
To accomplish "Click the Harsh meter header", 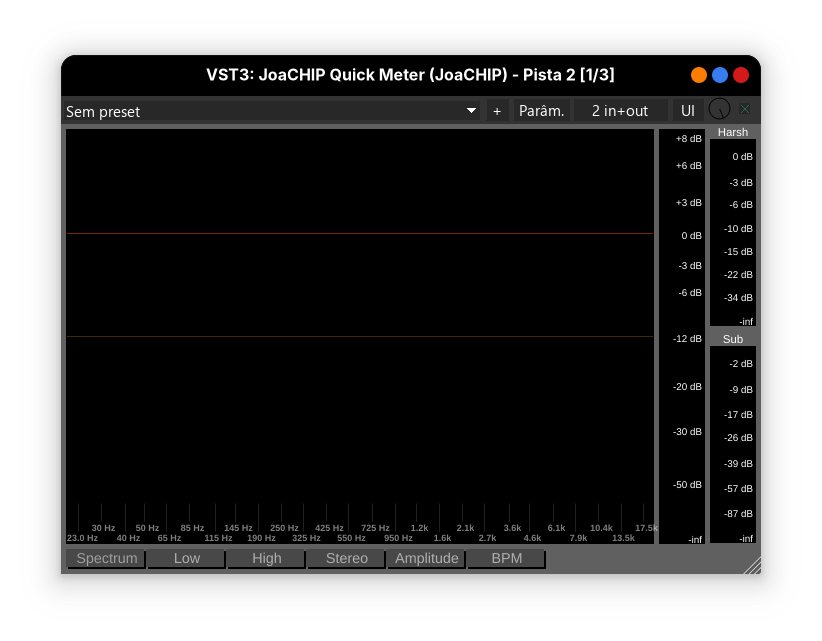I will pos(733,132).
